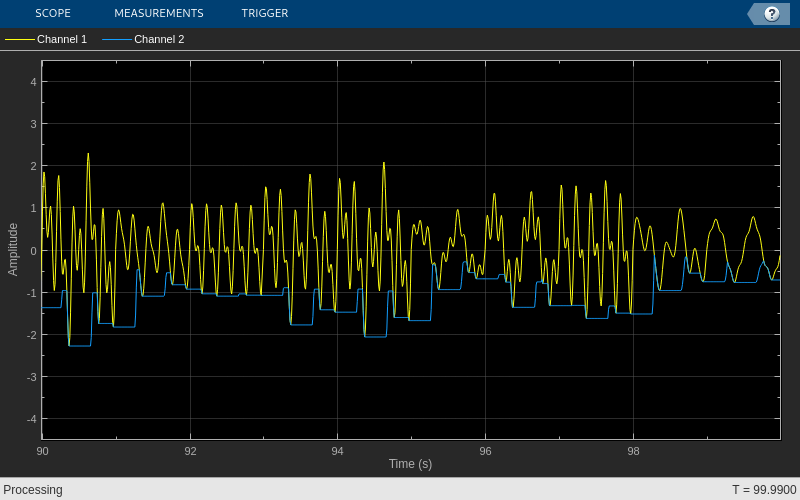Click the T = 99.9900 time readout
This screenshot has width=800, height=500.
click(x=764, y=490)
